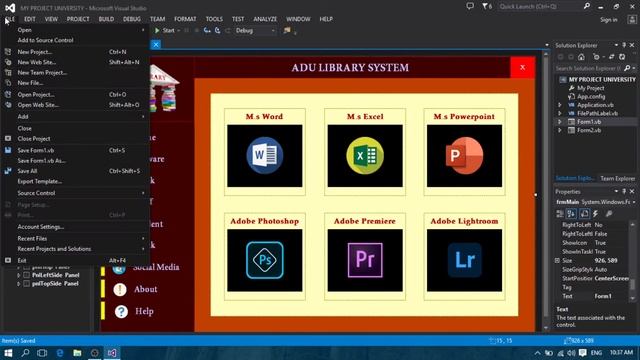This screenshot has height=360, width=640.
Task: Click the M.s Excel icon tile
Action: tap(365, 156)
